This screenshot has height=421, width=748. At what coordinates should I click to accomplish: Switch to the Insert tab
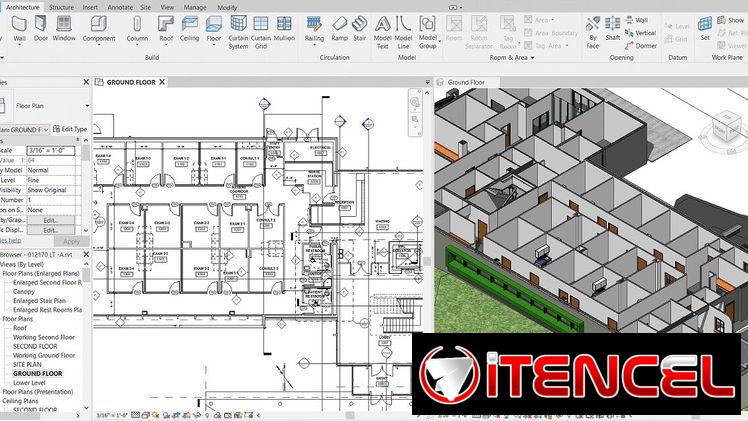90,7
